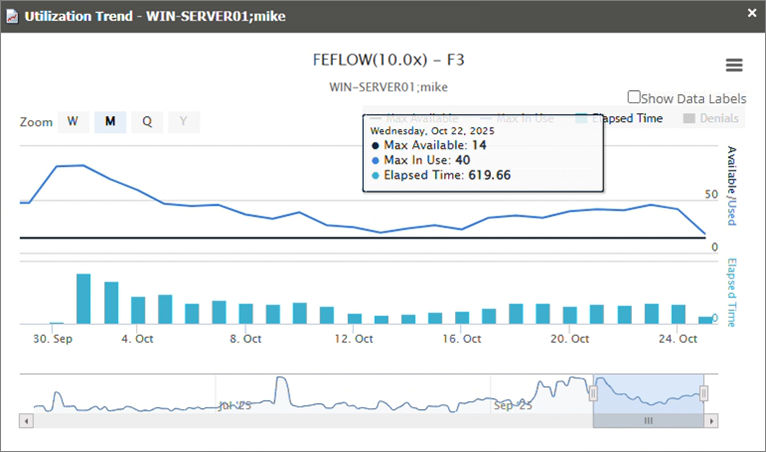Click the 16. Oct axis label
The height and width of the screenshot is (452, 766).
[462, 339]
